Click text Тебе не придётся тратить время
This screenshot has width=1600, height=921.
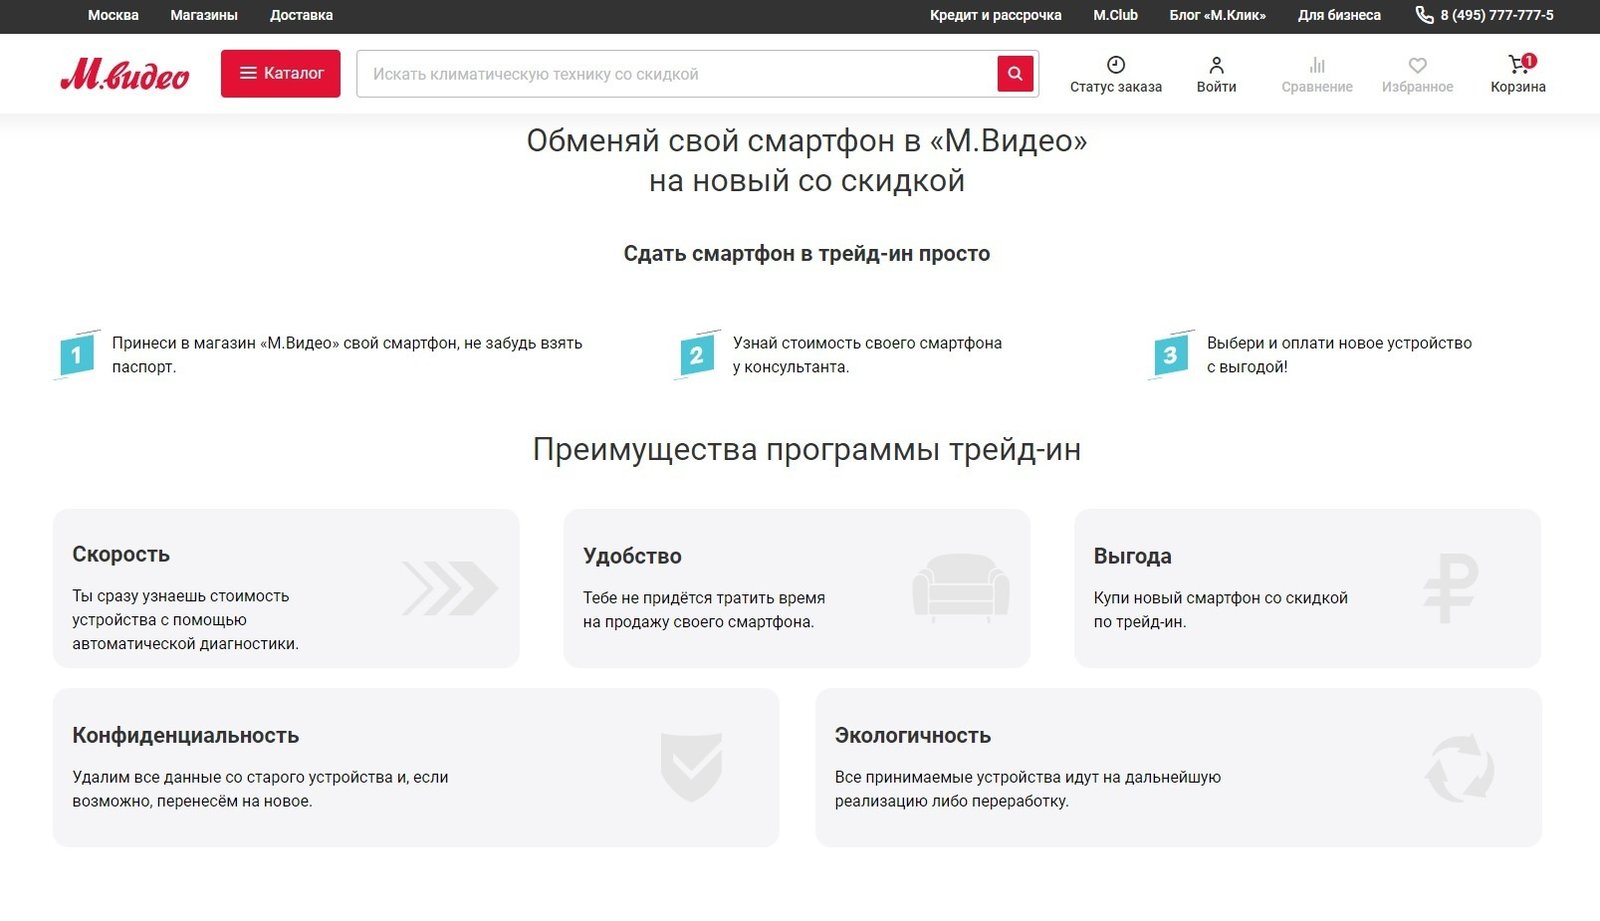click(704, 598)
